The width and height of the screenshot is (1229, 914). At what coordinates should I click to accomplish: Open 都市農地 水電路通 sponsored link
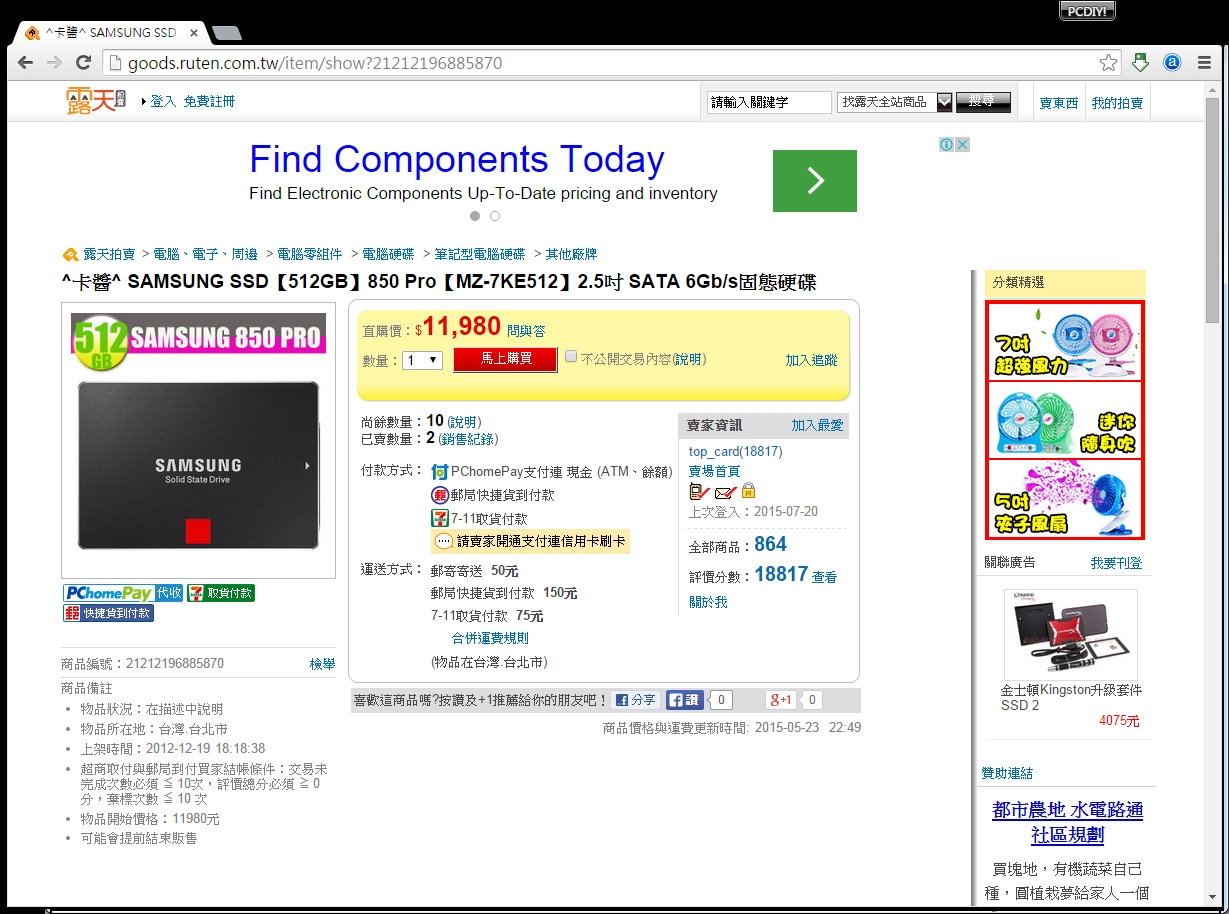click(1068, 822)
